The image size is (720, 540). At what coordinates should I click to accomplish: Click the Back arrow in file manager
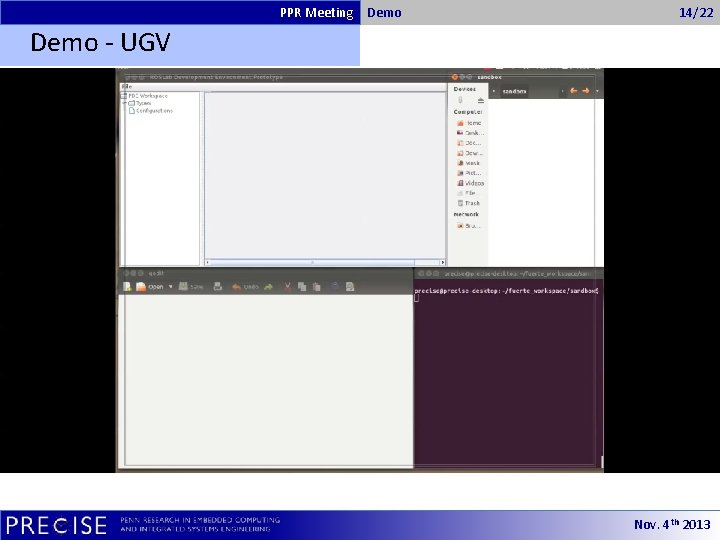point(573,91)
